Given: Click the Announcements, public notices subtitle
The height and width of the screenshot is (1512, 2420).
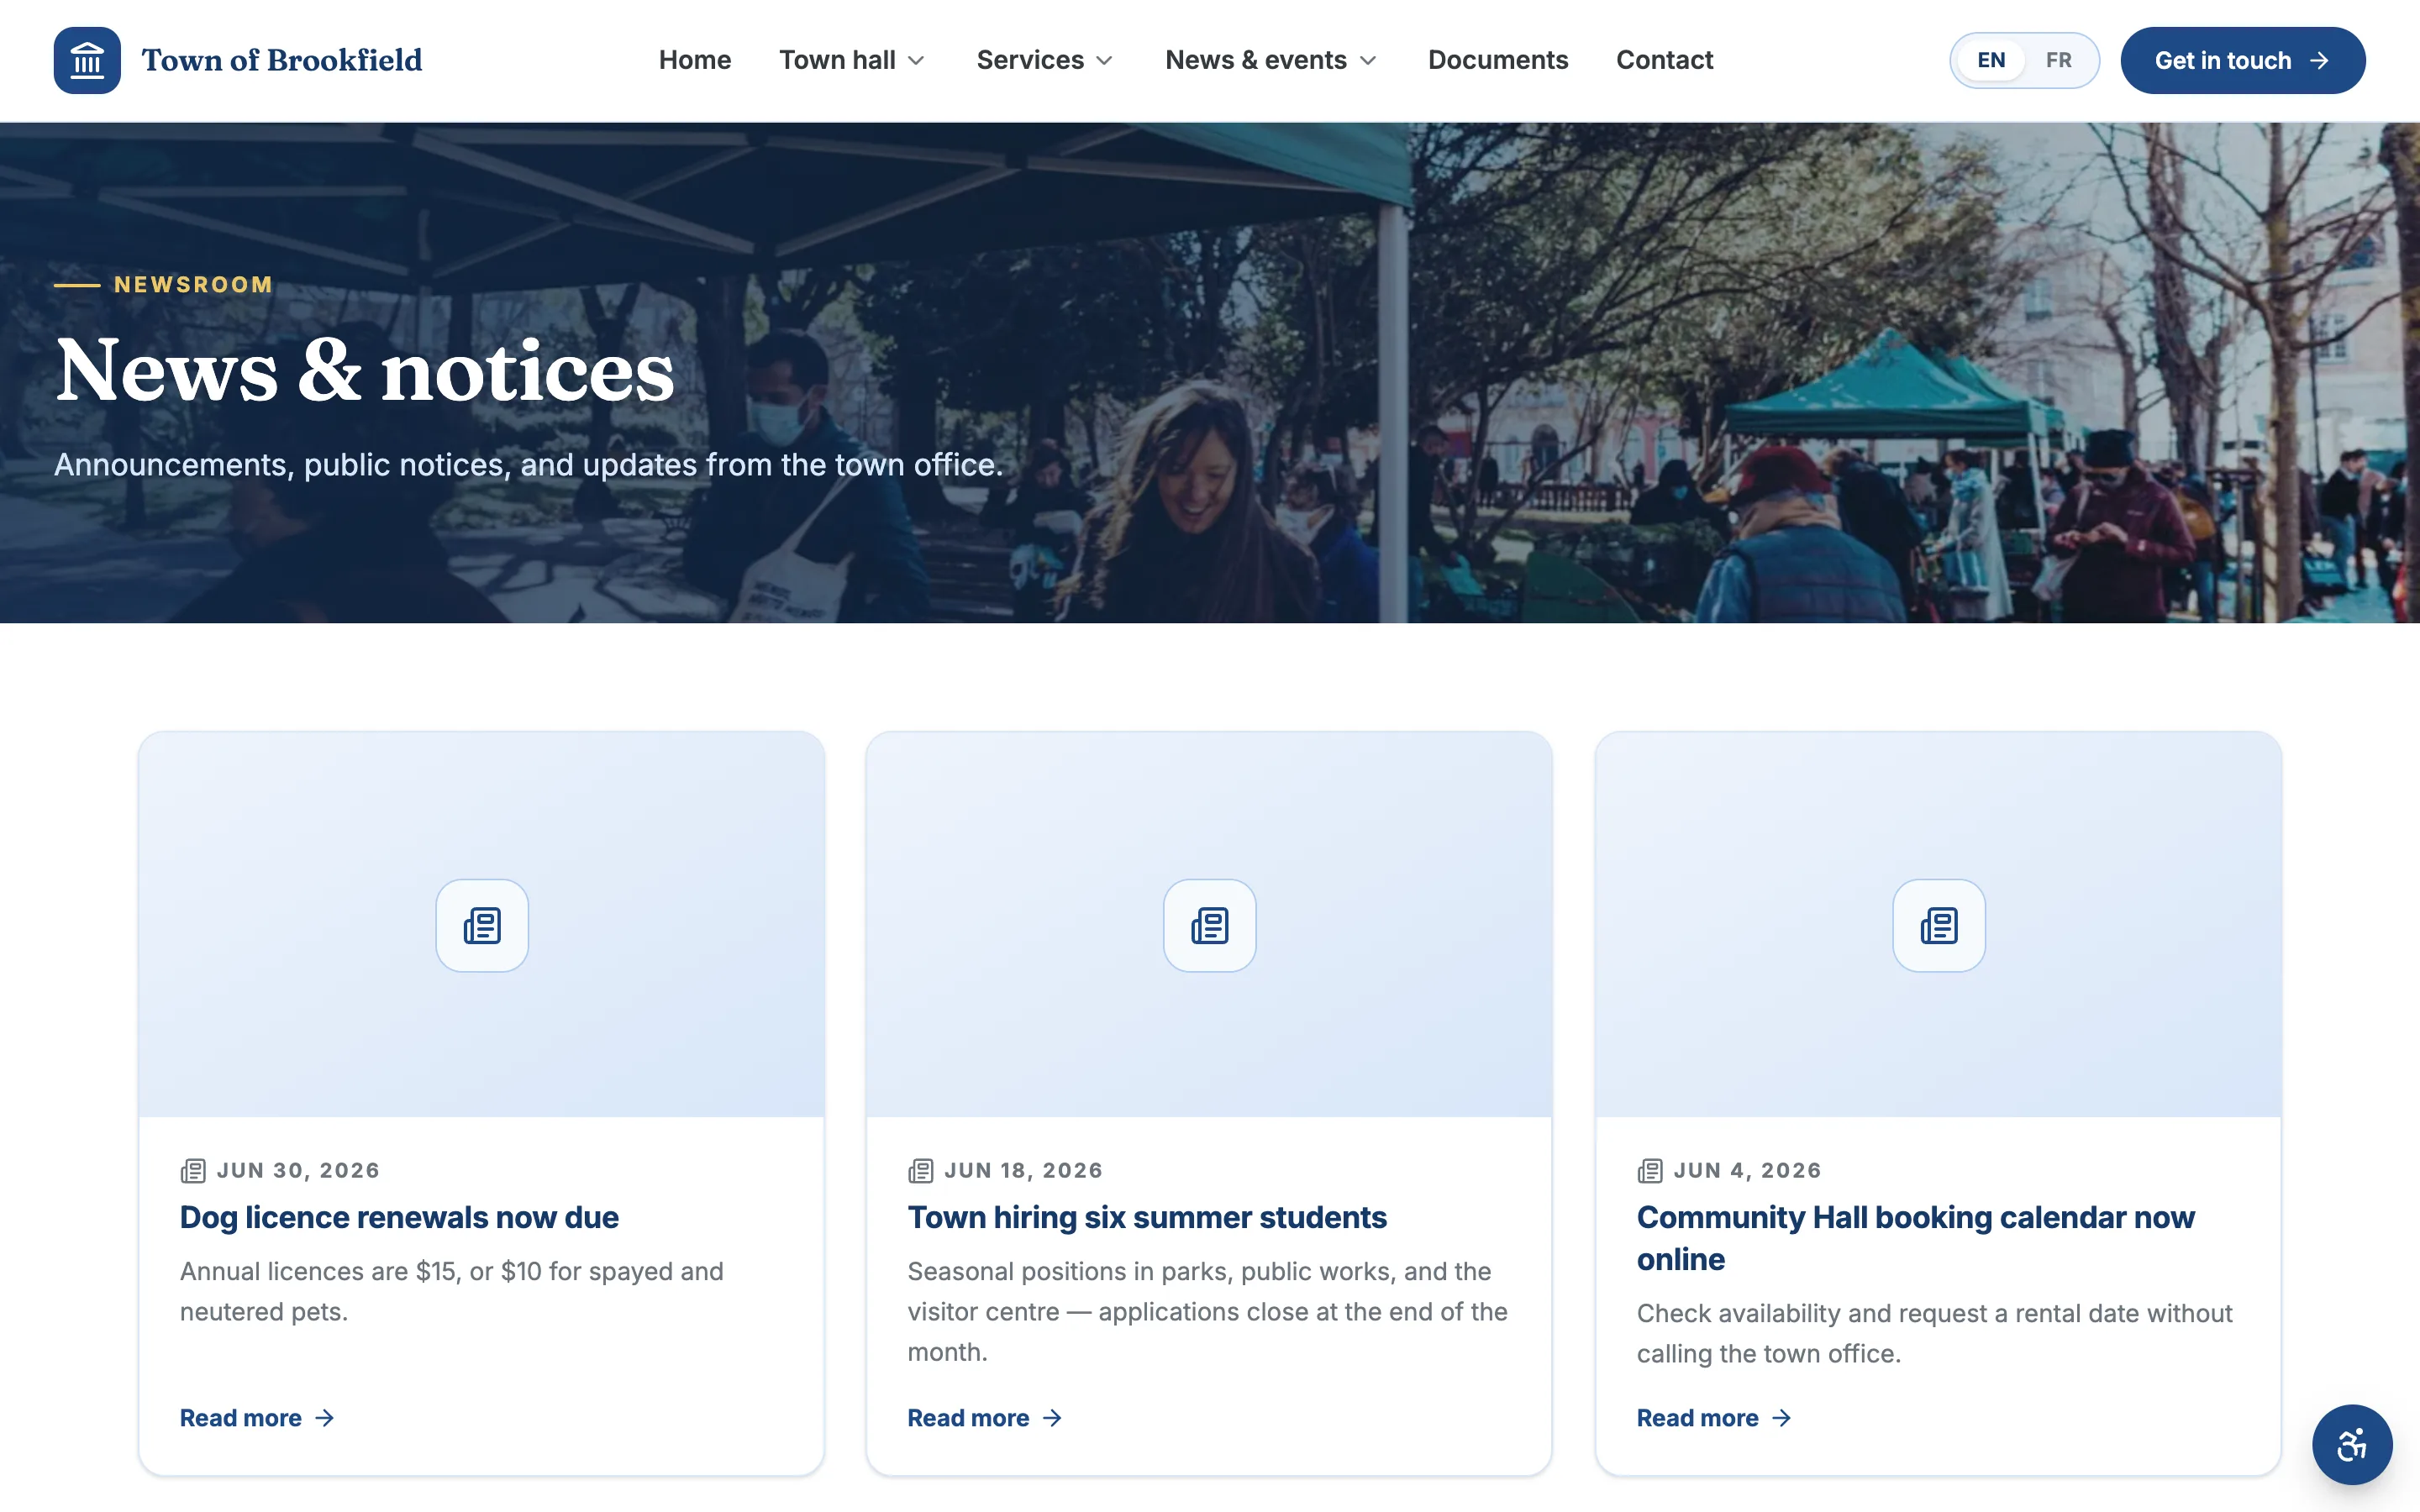Looking at the screenshot, I should [x=528, y=465].
